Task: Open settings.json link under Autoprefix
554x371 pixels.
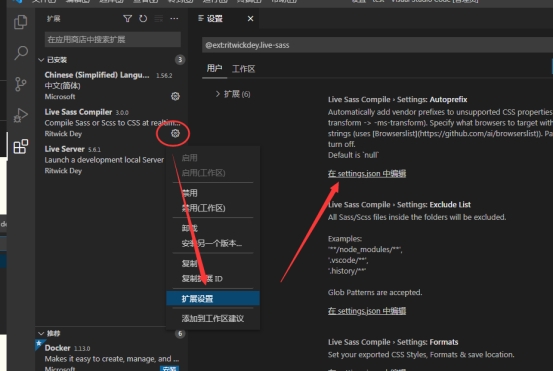Action: pyautogui.click(x=367, y=173)
